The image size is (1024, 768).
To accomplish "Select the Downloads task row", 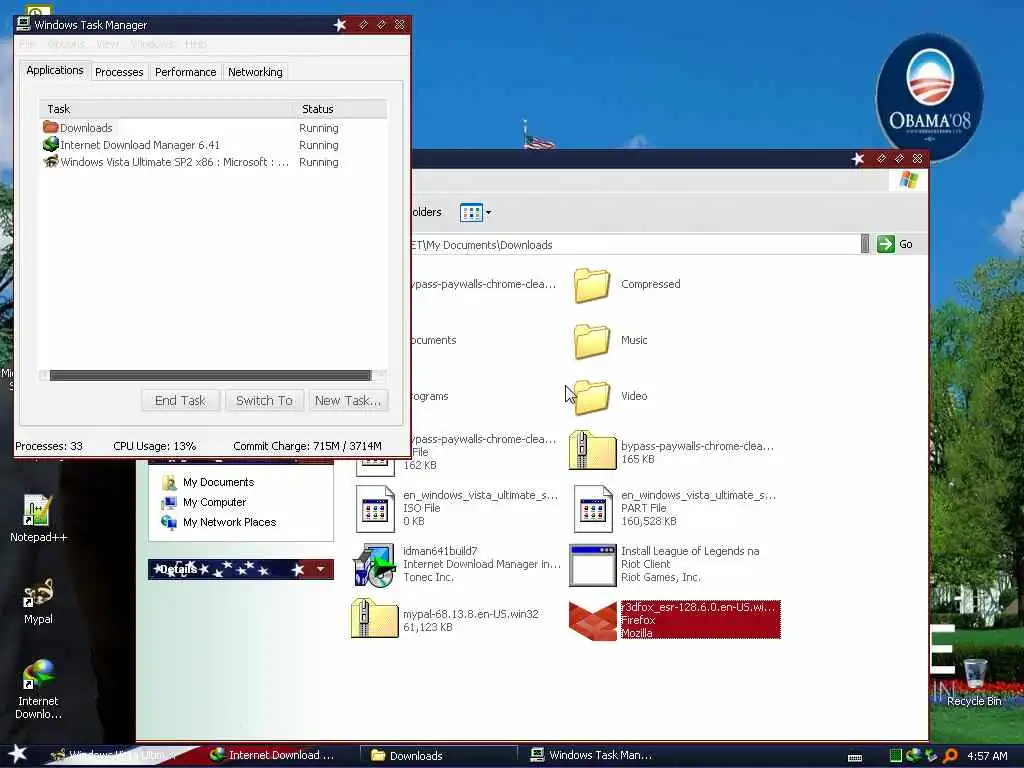I will click(x=214, y=128).
